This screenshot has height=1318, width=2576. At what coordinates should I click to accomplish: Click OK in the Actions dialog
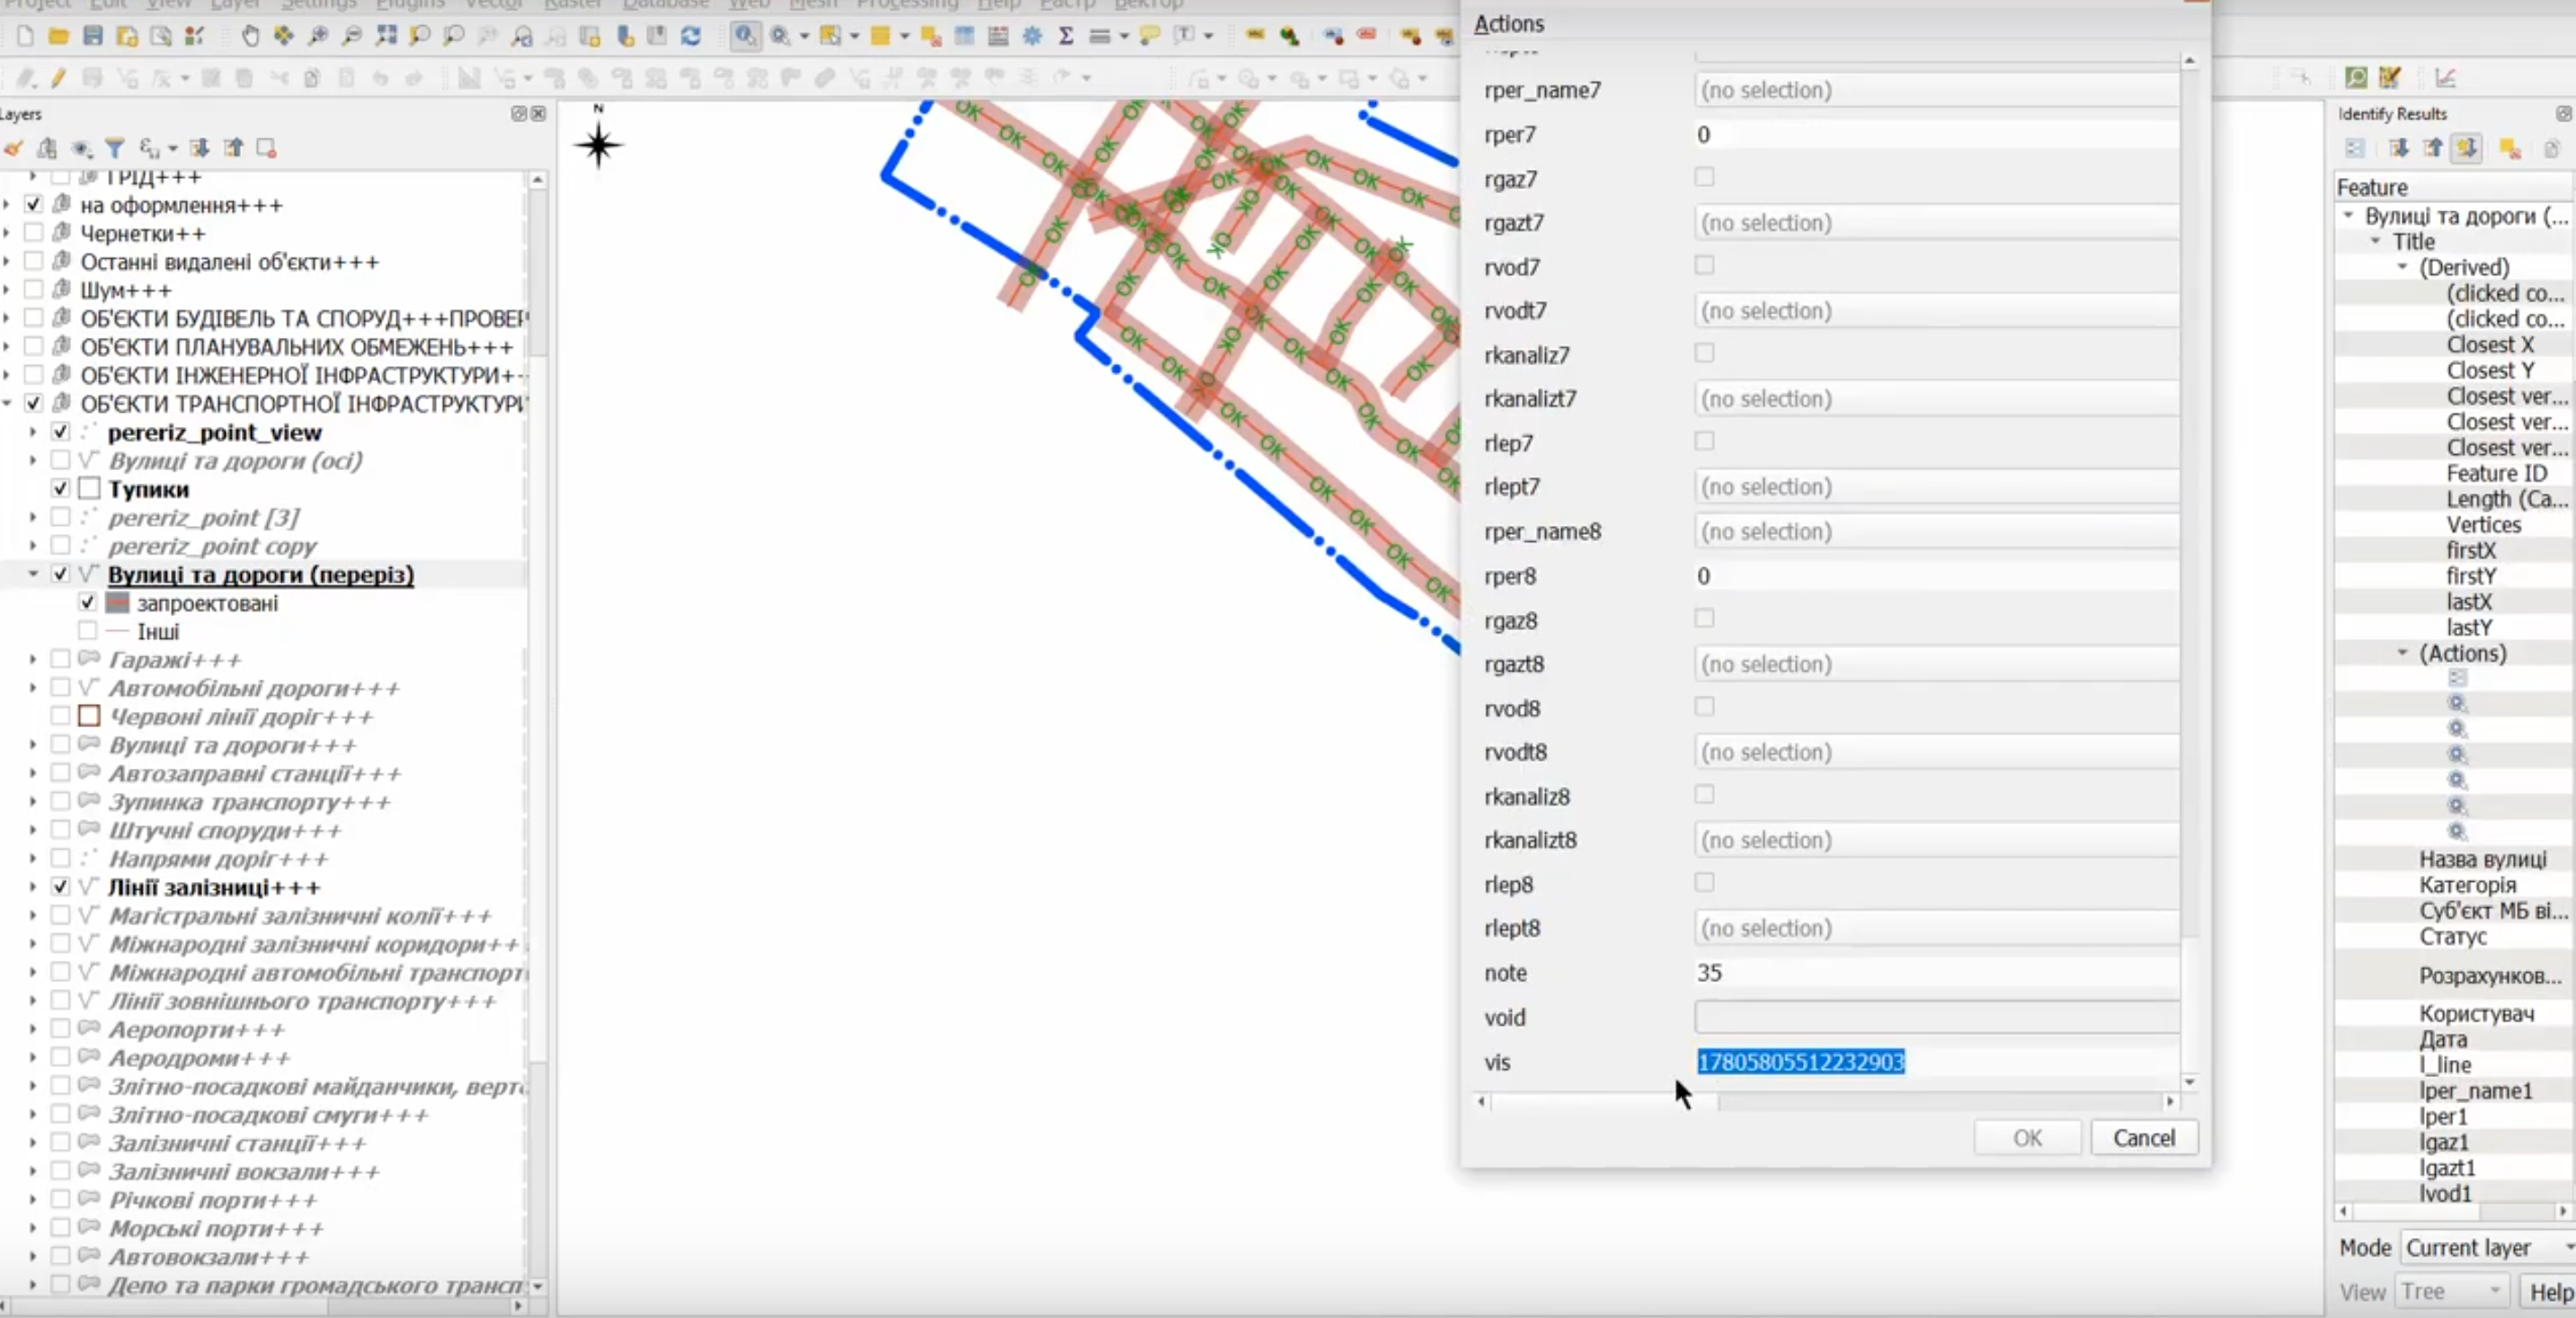(2027, 1138)
